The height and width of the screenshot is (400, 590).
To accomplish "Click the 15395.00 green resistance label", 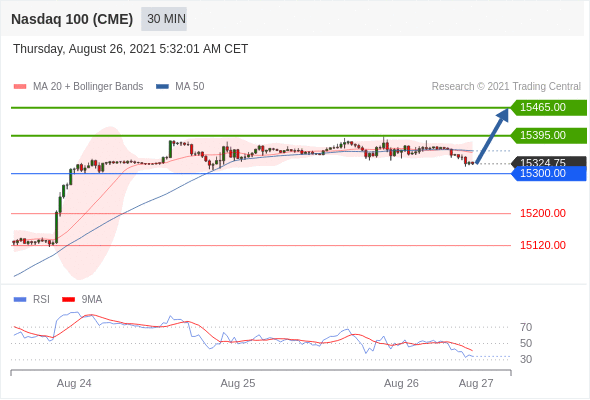I will 549,135.
